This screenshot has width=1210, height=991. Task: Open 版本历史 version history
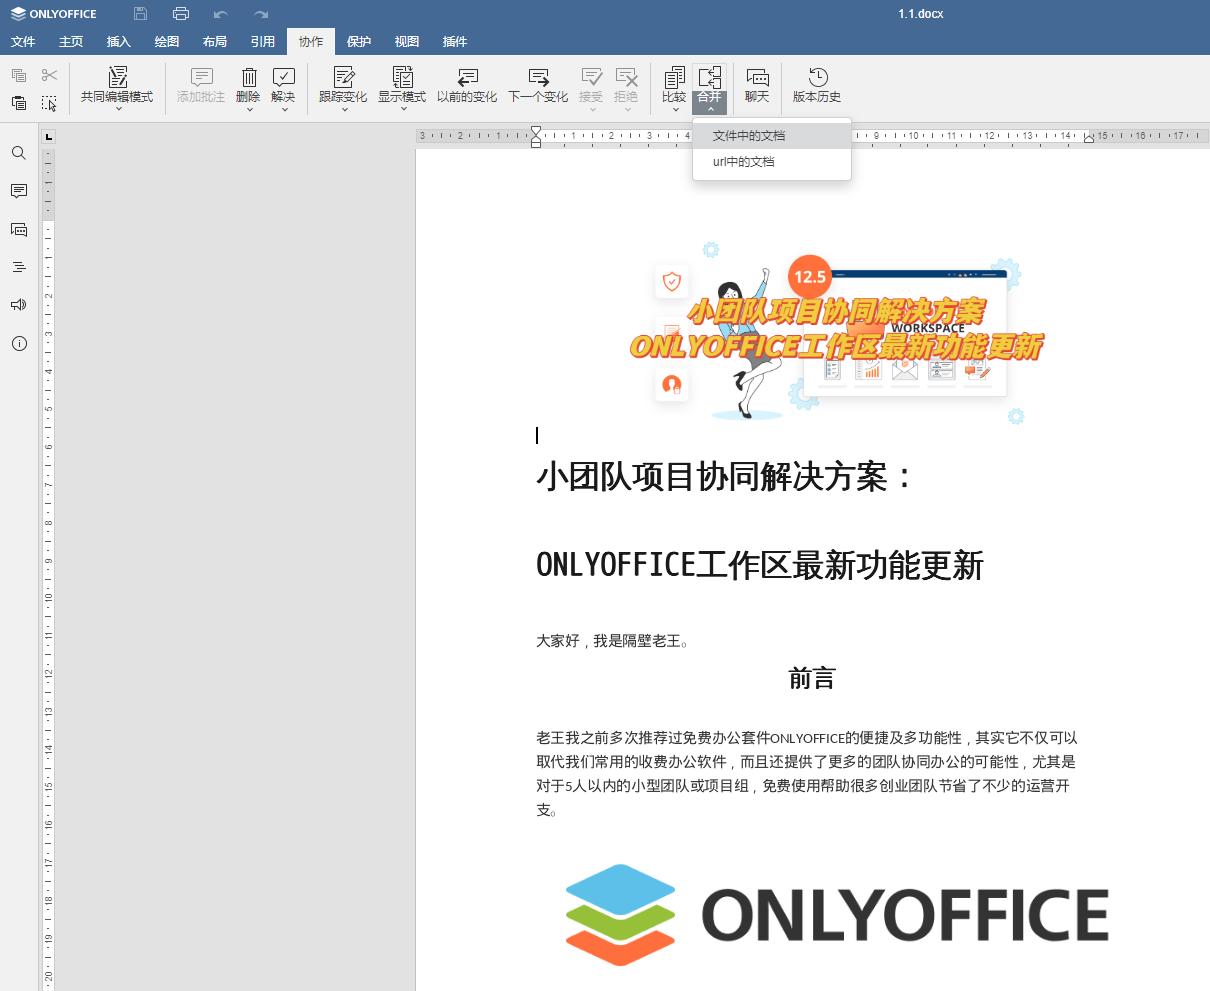coord(817,85)
